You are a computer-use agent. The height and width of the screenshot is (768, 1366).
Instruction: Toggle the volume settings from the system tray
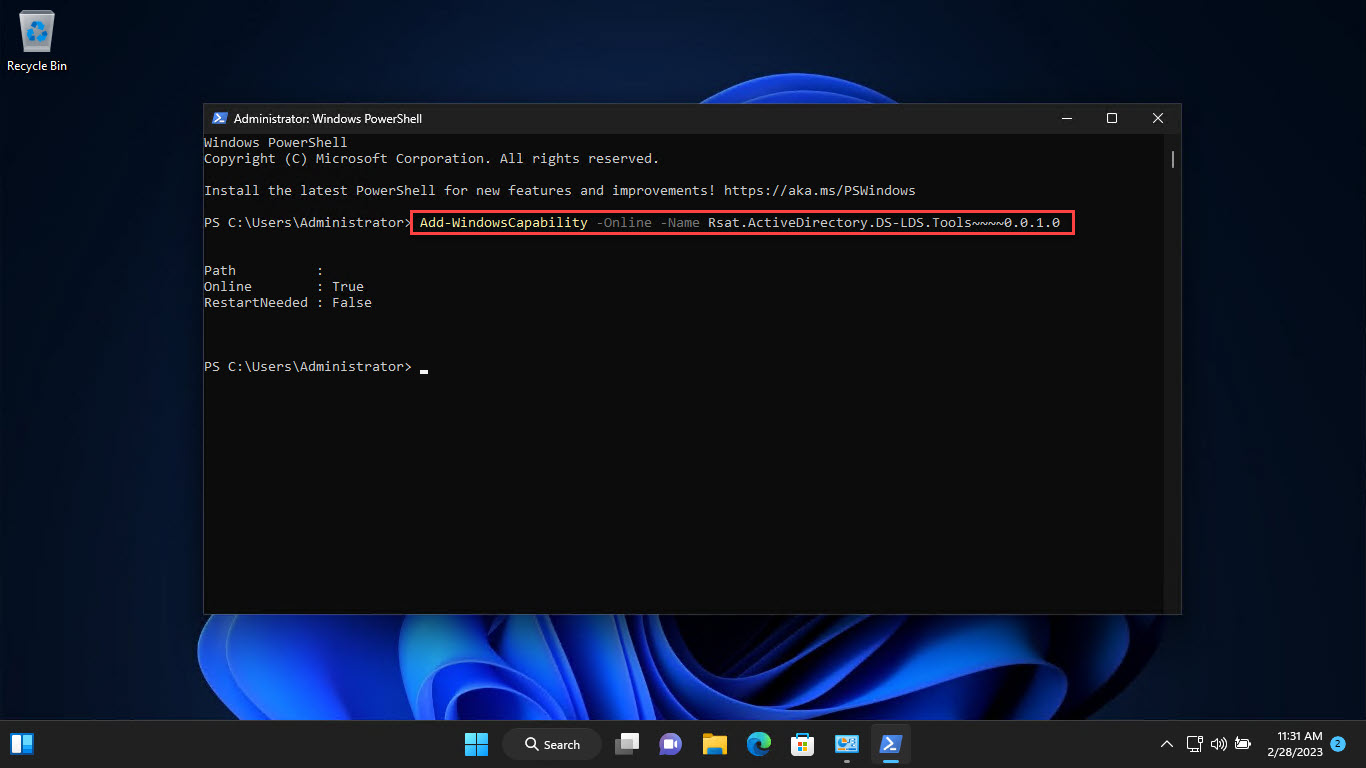[1219, 744]
